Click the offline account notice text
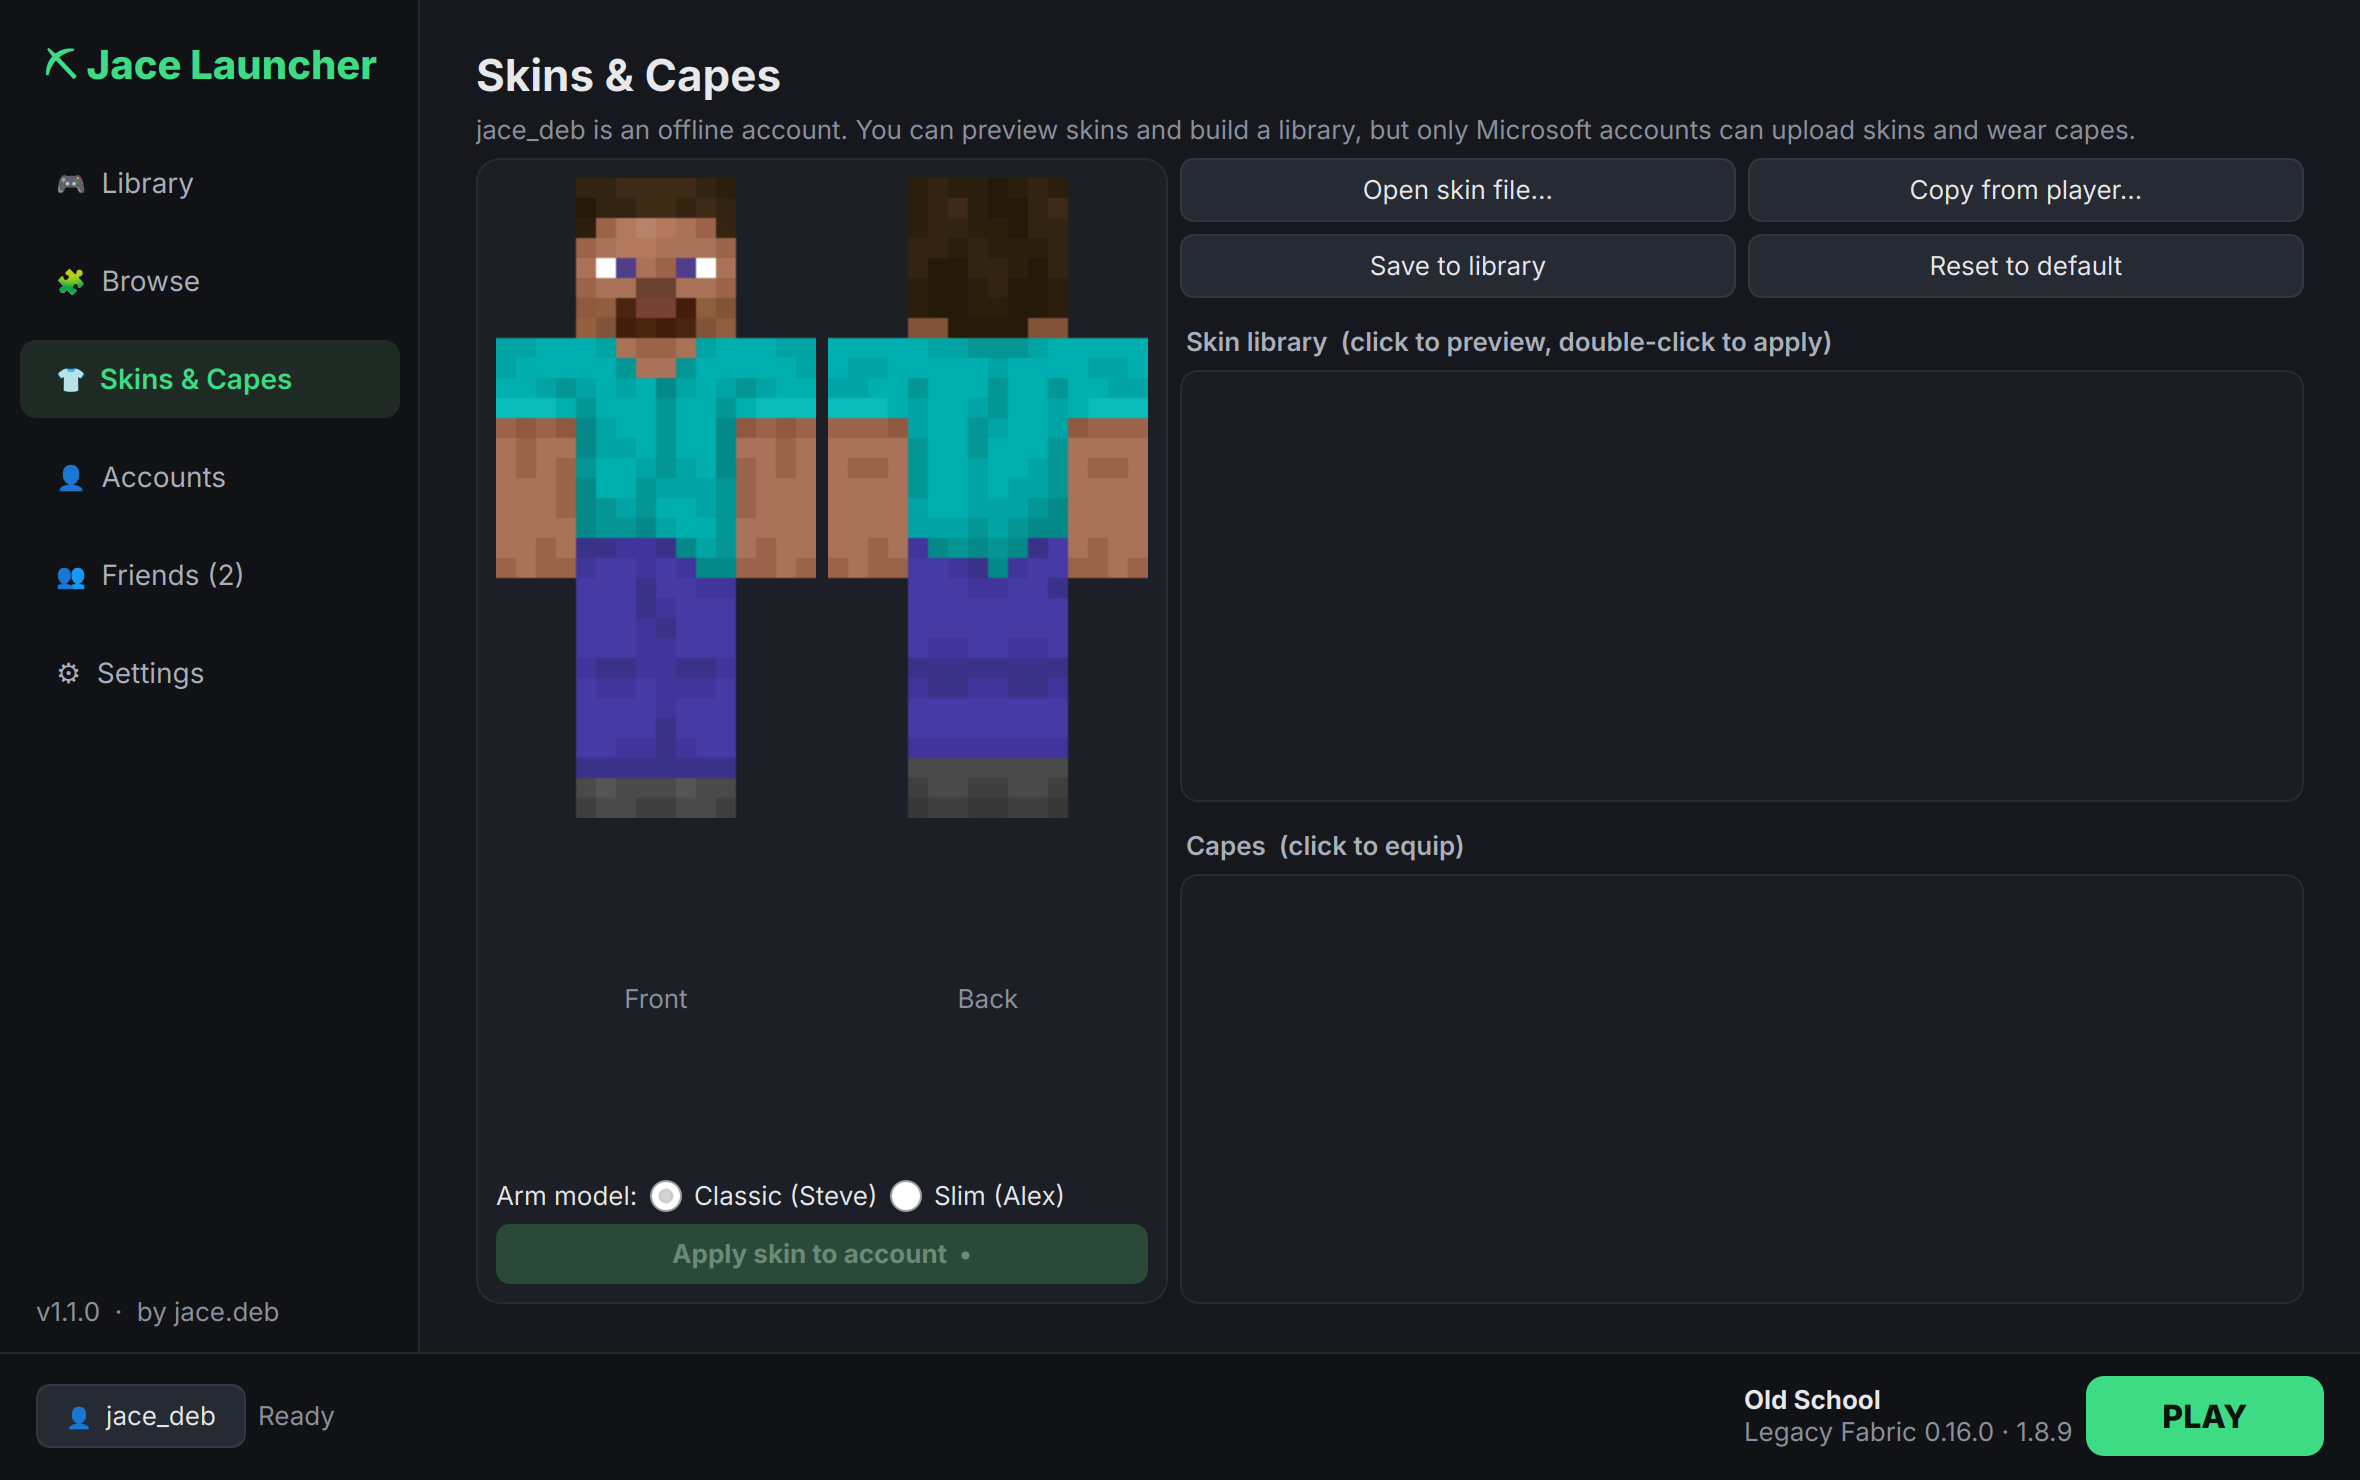 coord(1305,130)
